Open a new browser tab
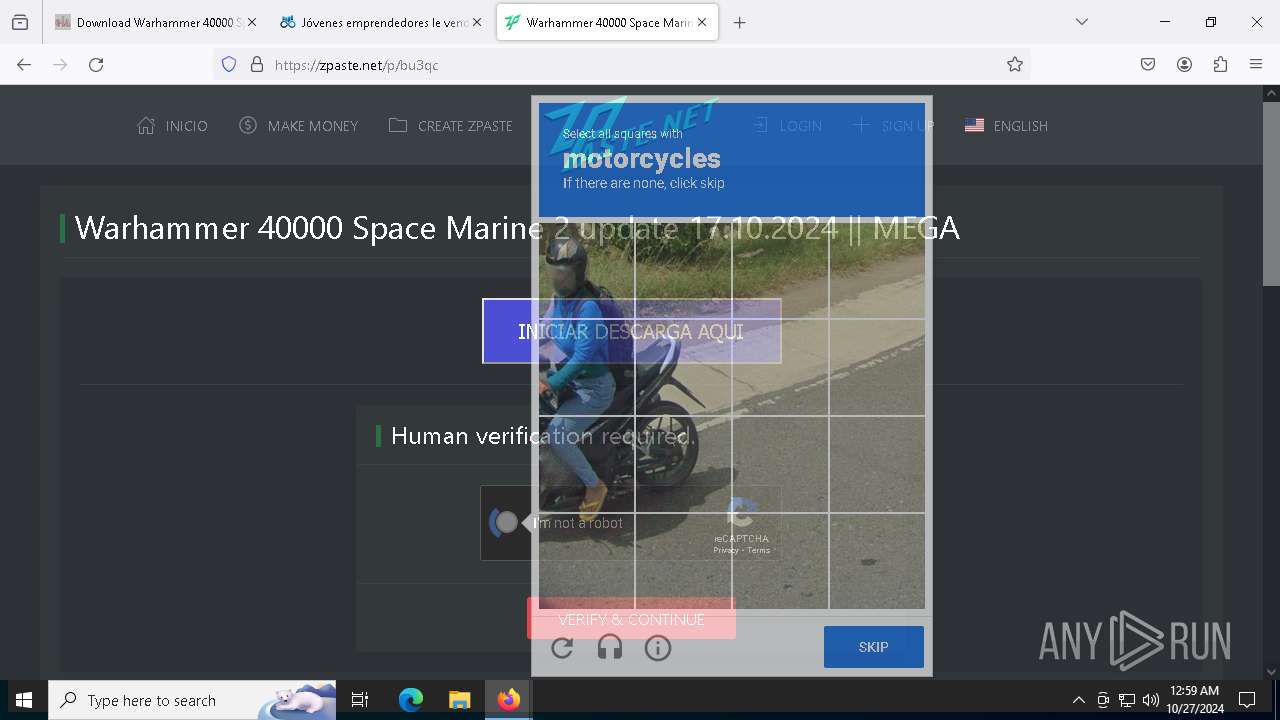The image size is (1280, 720). coord(740,22)
